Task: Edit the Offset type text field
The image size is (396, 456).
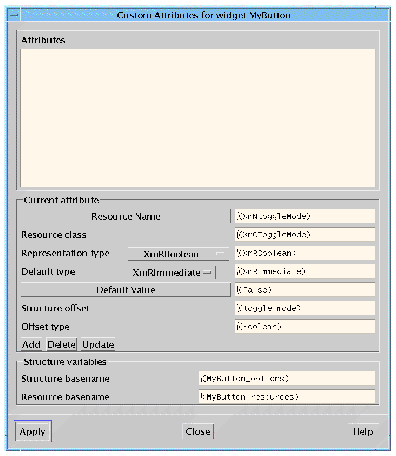Action: (305, 326)
